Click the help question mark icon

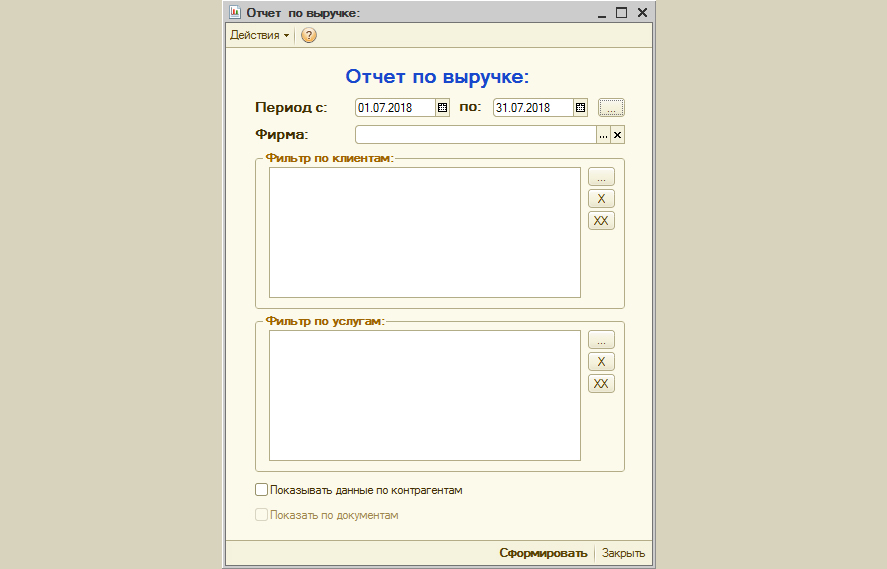[309, 35]
